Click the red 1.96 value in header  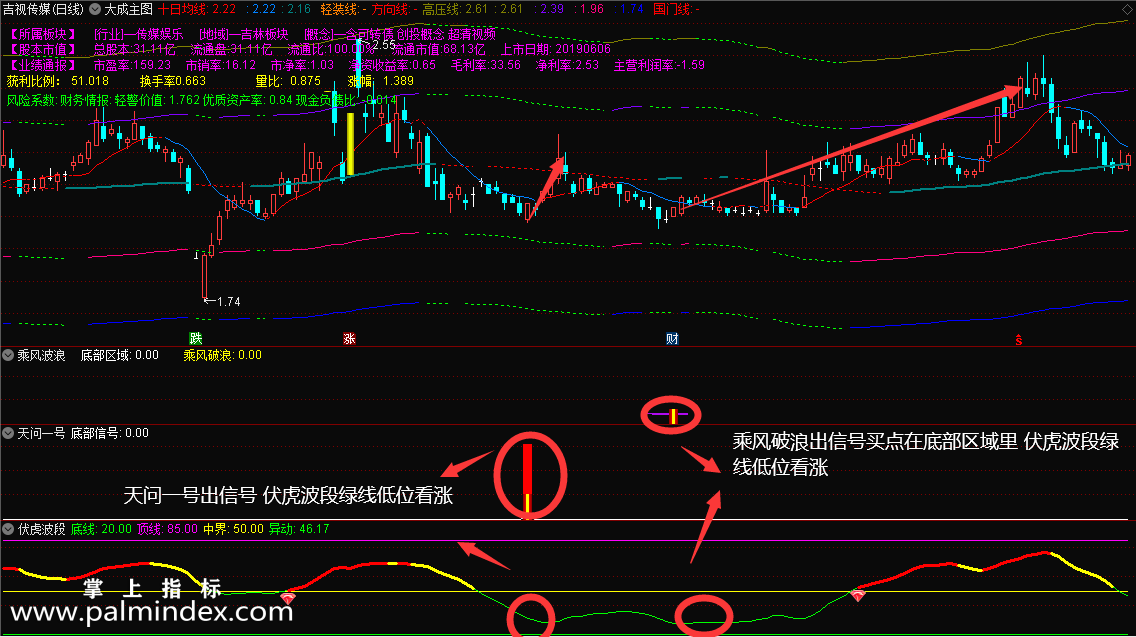592,9
